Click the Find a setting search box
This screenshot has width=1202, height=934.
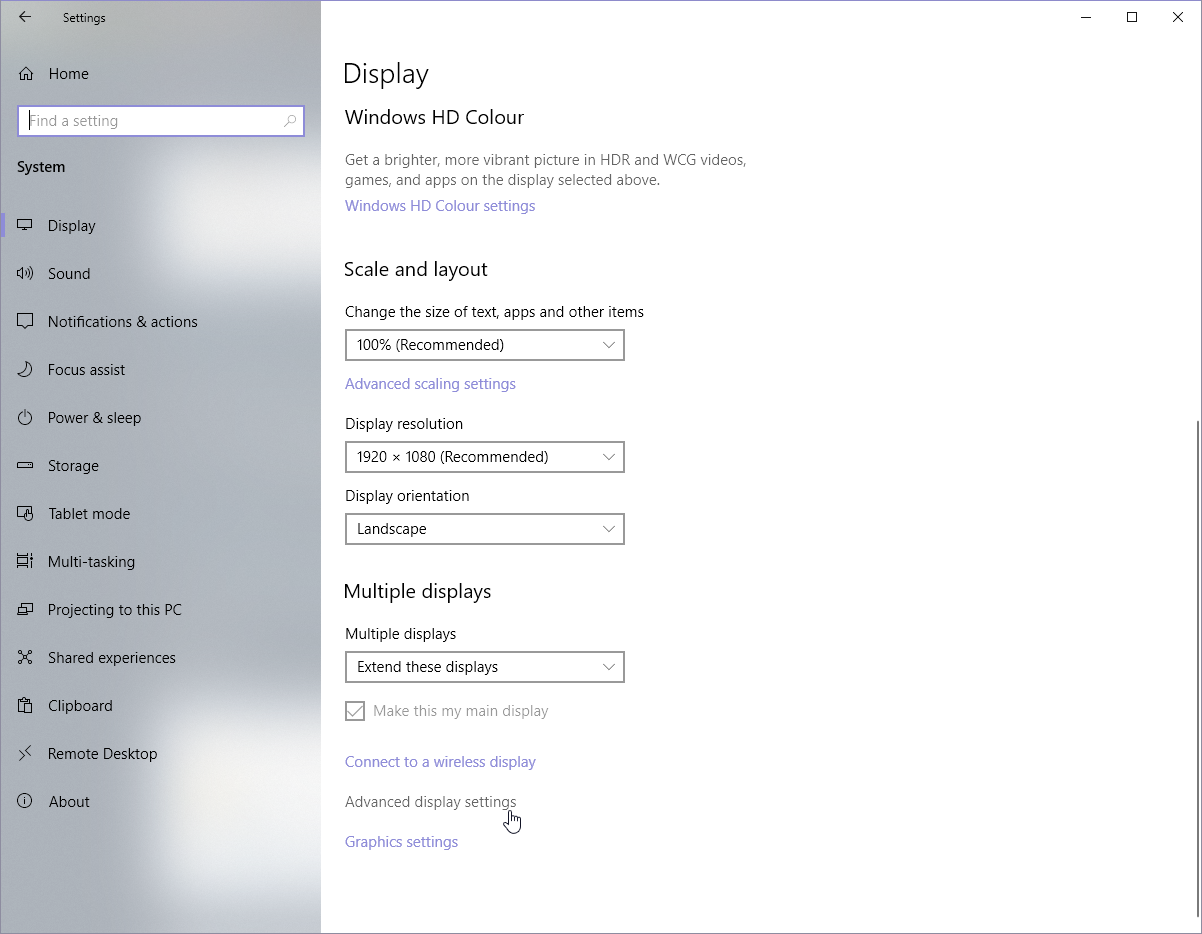(161, 121)
